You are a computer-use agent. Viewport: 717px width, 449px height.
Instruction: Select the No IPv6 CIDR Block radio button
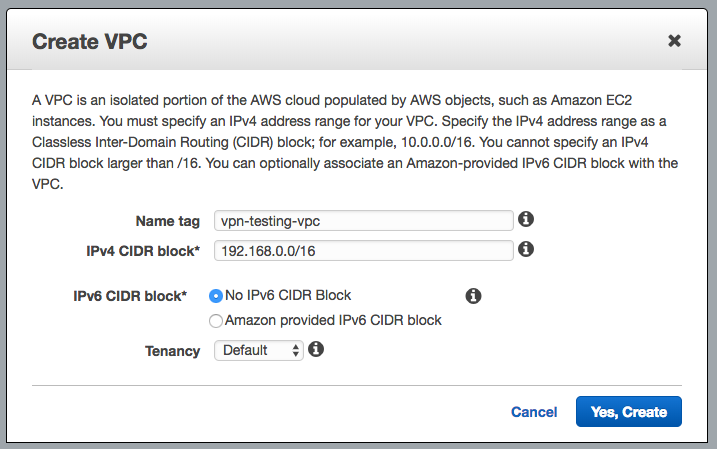point(215,296)
